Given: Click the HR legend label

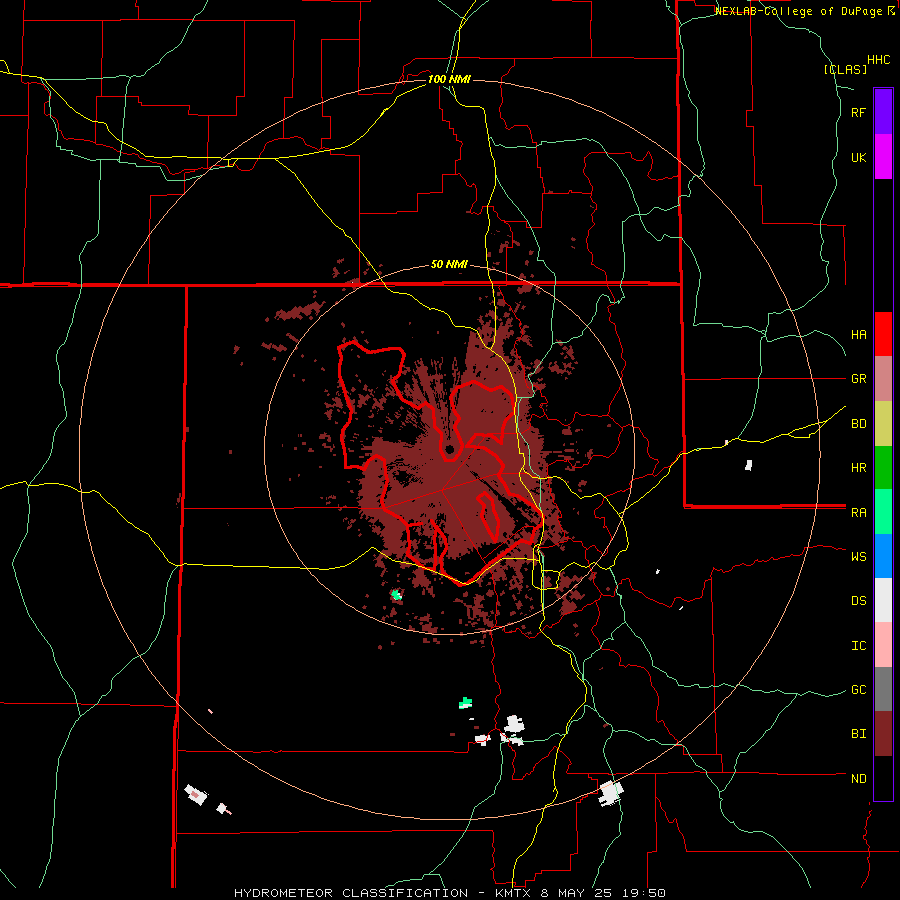Looking at the screenshot, I should click(858, 468).
